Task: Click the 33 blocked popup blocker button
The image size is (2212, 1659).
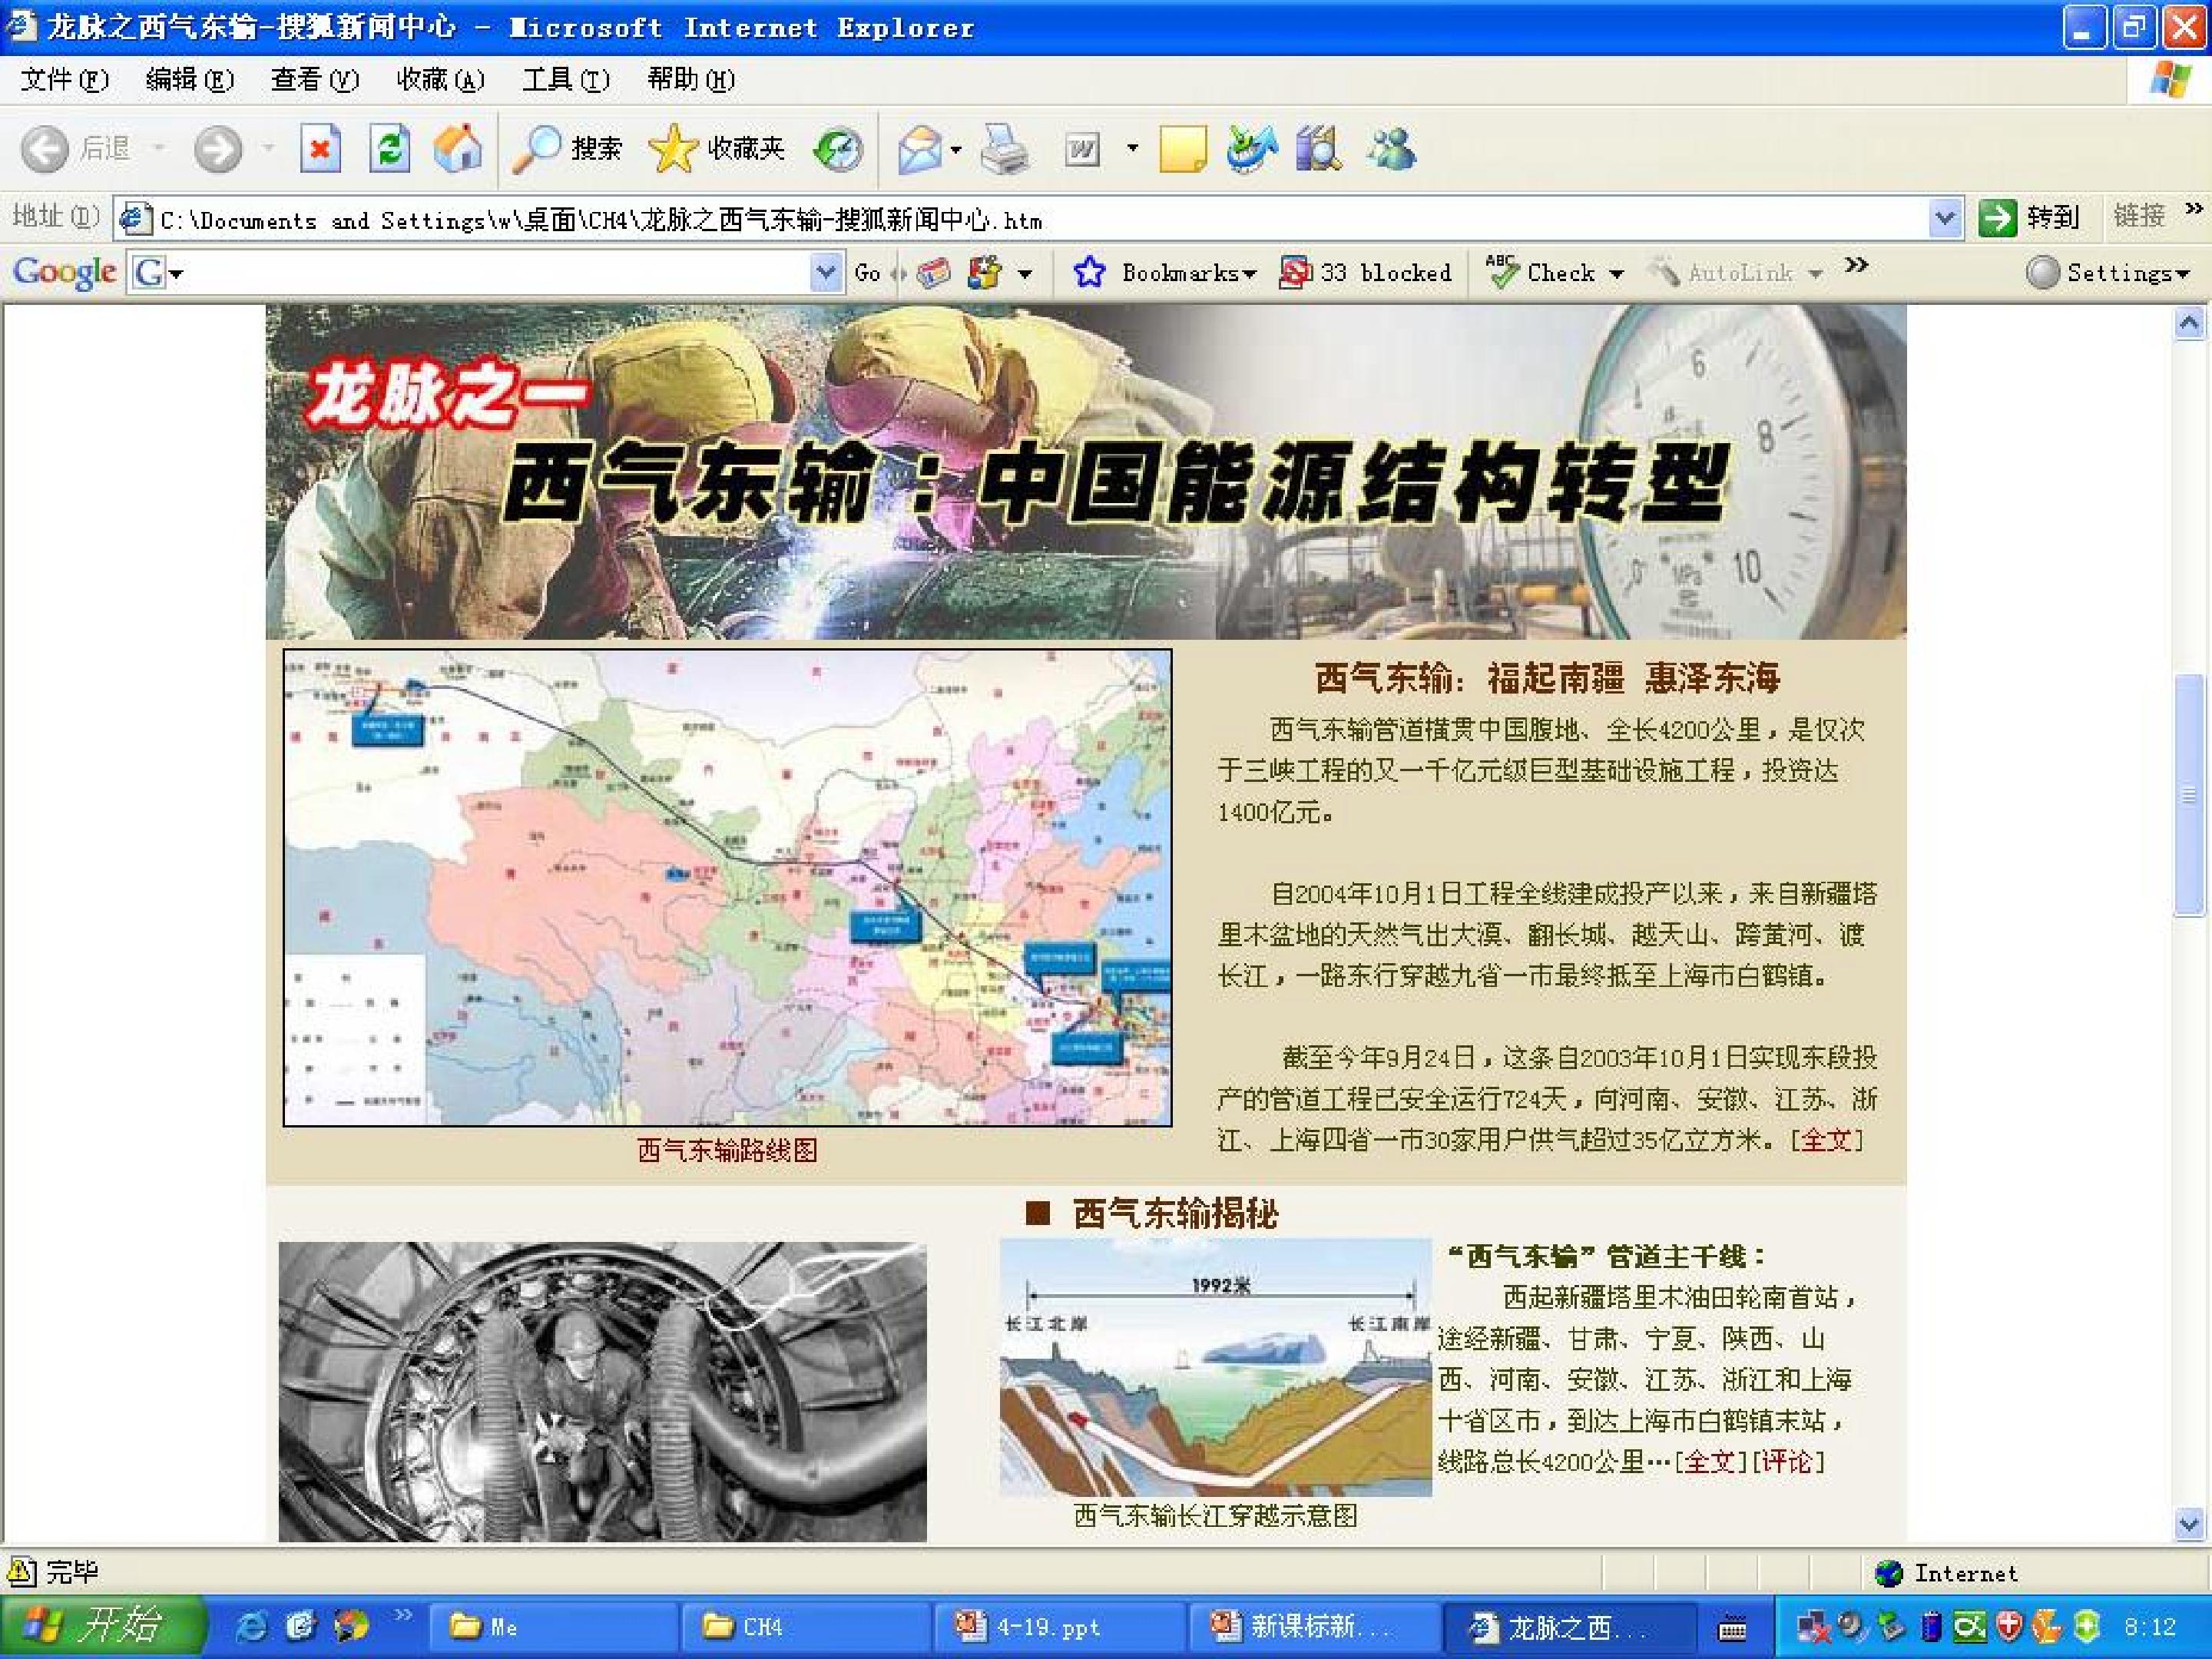Action: (1365, 272)
